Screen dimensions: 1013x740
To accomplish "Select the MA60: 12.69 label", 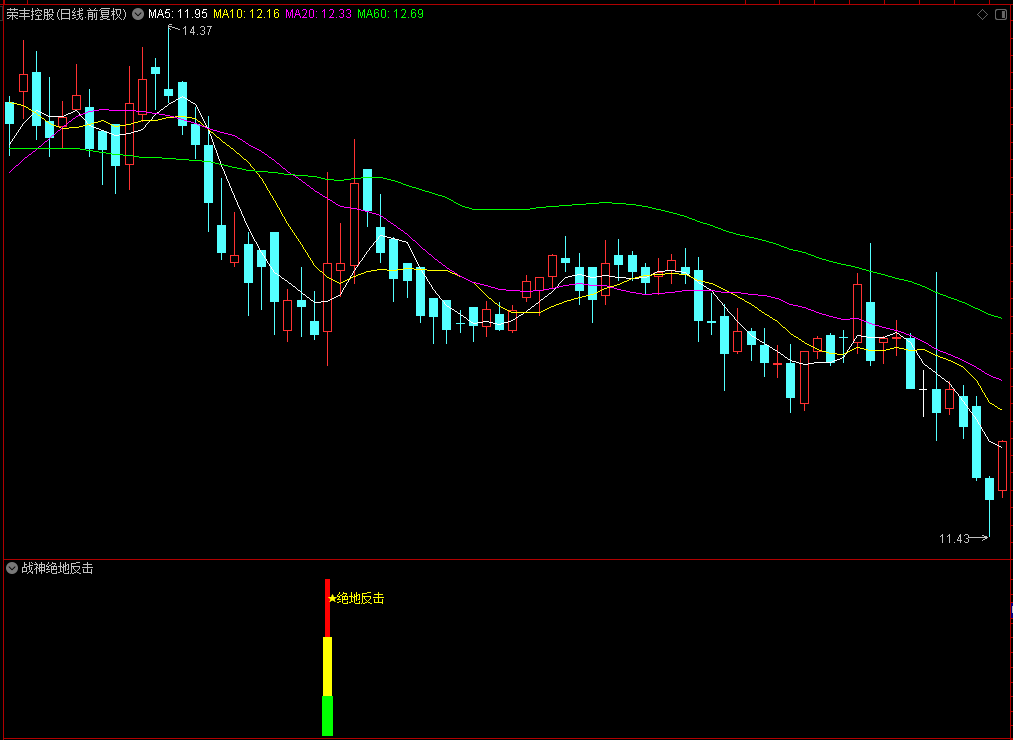I will click(x=390, y=14).
